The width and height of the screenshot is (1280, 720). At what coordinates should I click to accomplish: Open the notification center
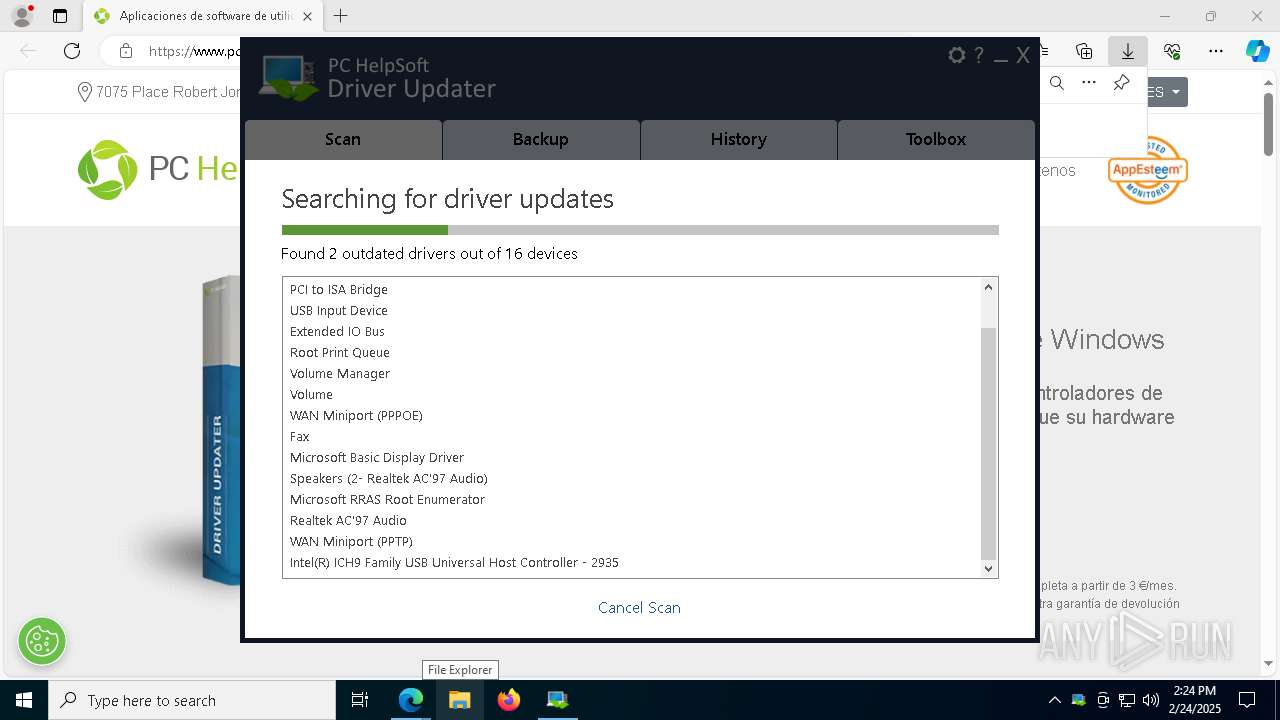[x=1248, y=700]
